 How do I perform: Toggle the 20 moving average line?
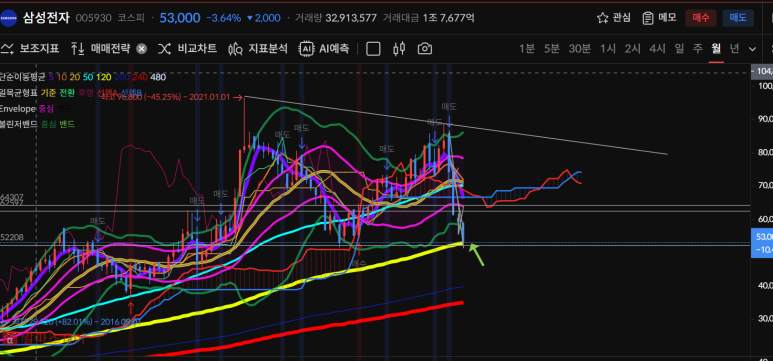coord(74,77)
